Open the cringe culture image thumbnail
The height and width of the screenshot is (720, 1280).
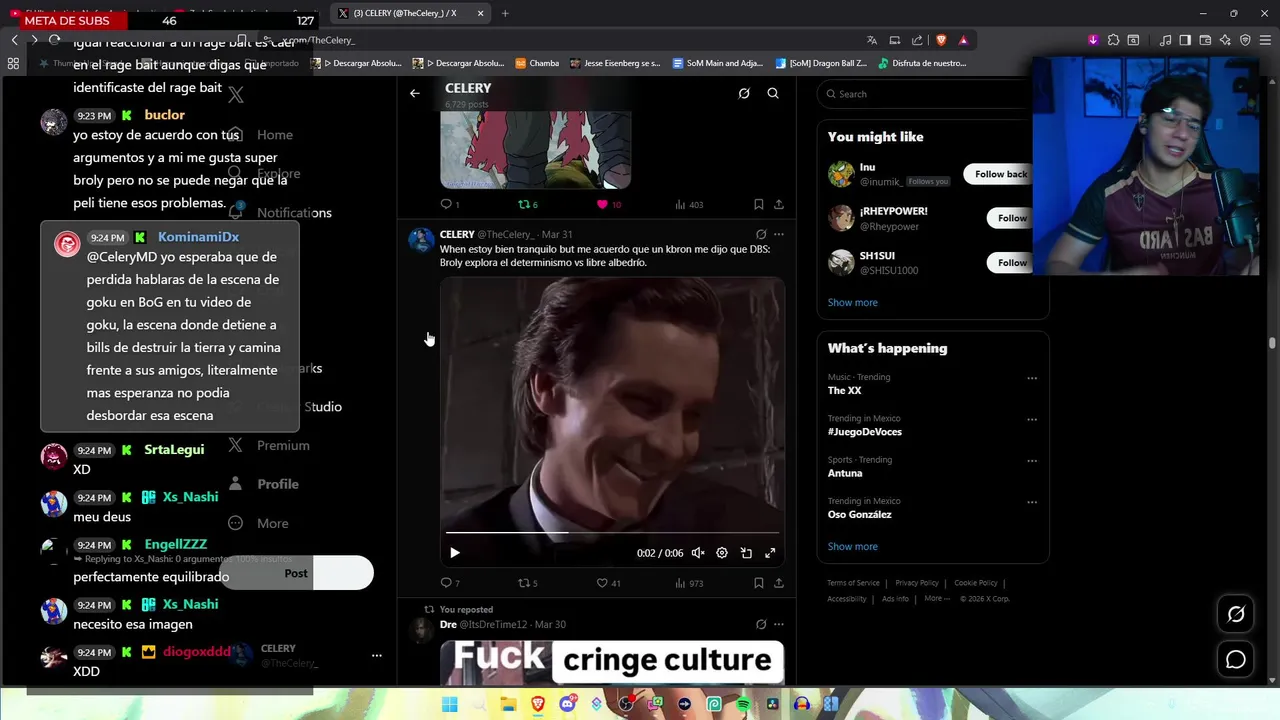(x=612, y=662)
